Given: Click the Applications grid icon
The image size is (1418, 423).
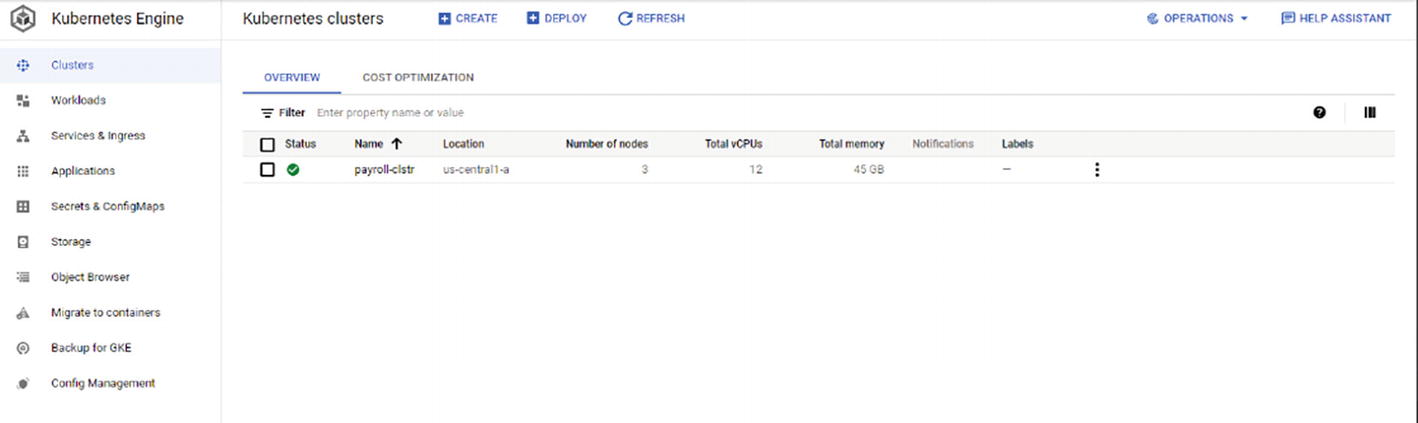Looking at the screenshot, I should 24,171.
